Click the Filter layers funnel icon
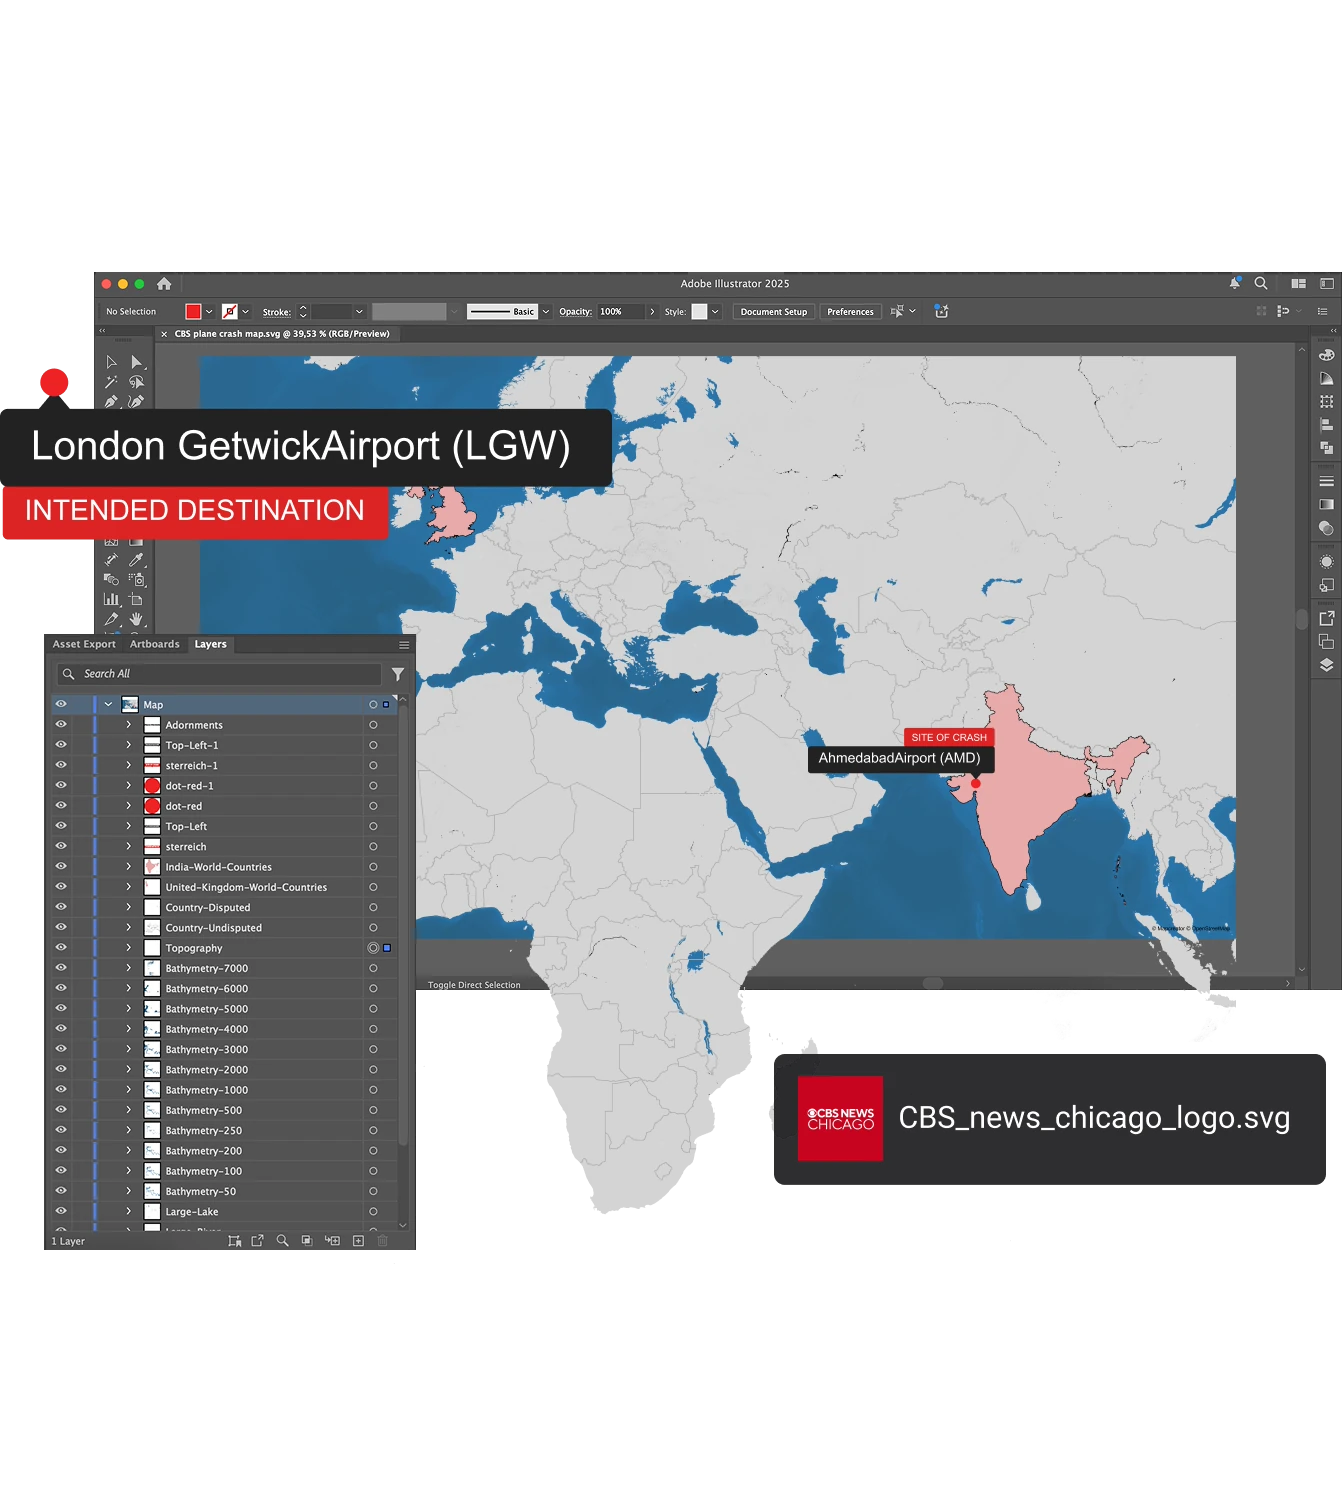 pyautogui.click(x=398, y=674)
